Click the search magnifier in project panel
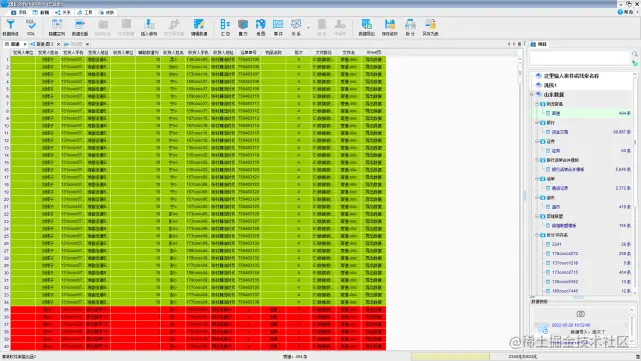This screenshot has width=641, height=361. [x=635, y=54]
